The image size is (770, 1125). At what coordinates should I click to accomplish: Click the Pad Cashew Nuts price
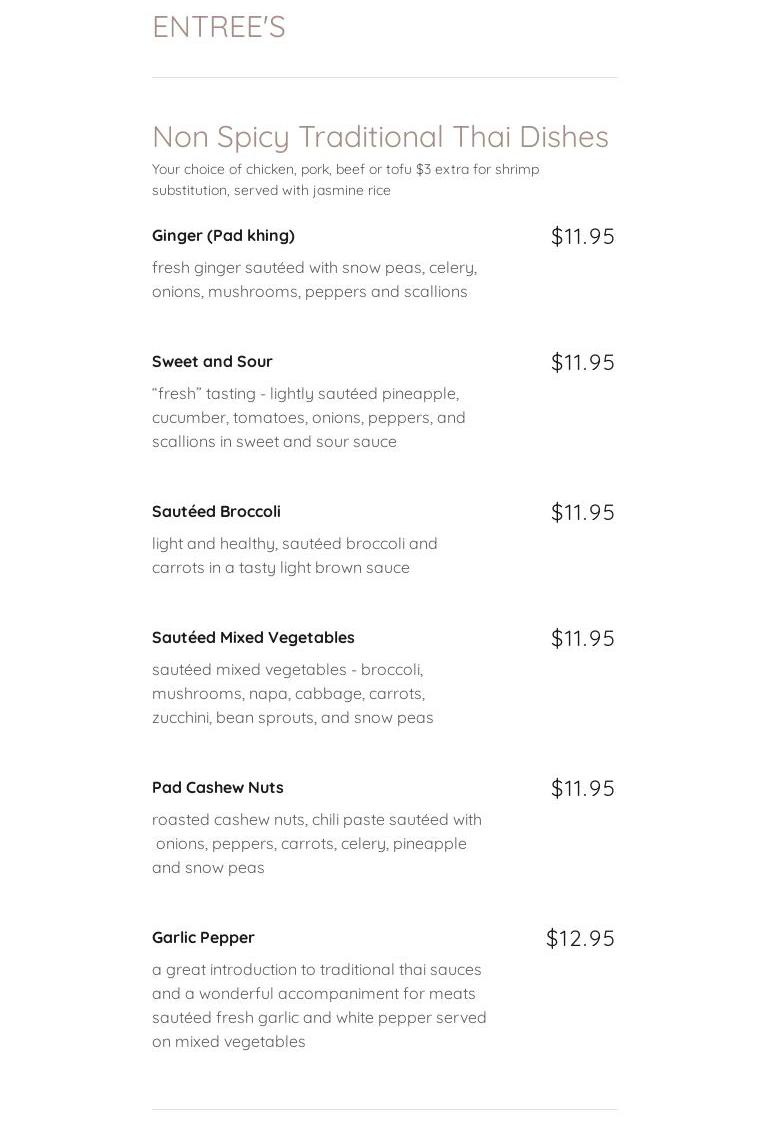(583, 789)
